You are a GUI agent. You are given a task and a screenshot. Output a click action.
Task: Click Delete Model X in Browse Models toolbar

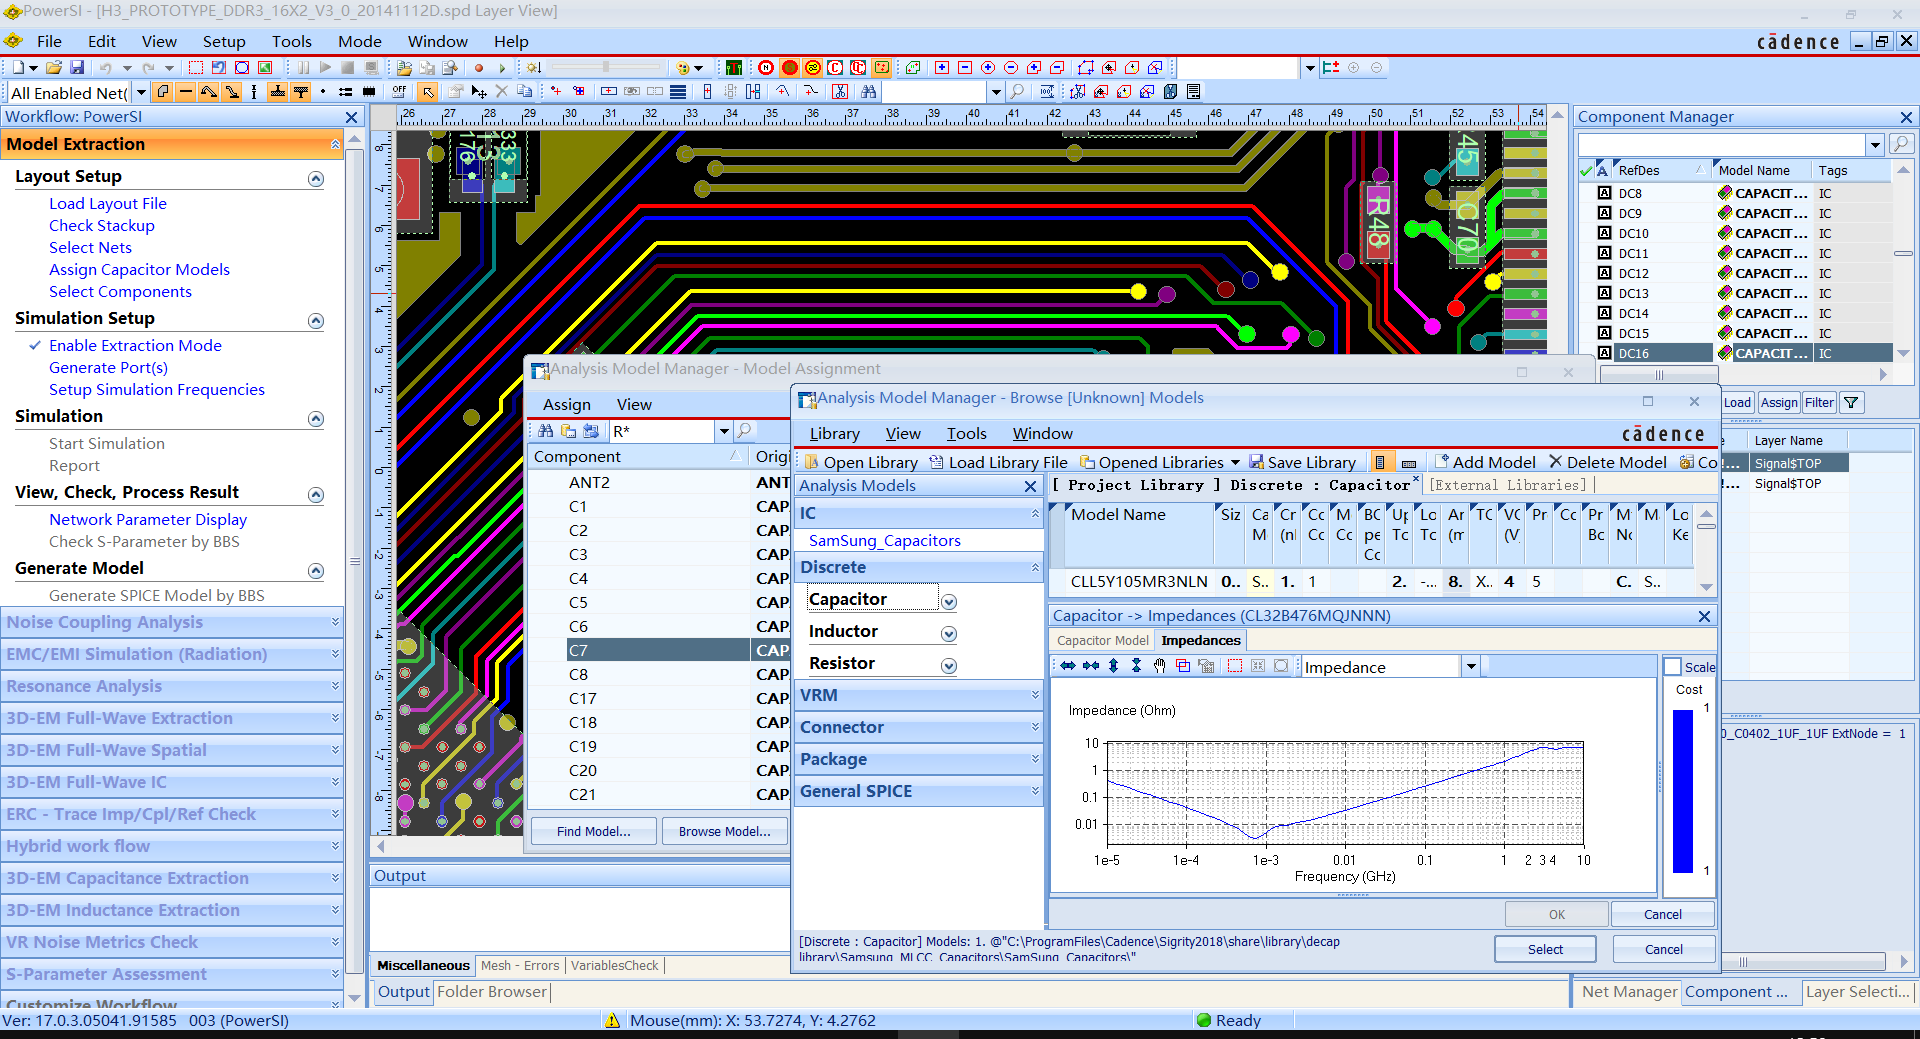pyautogui.click(x=1608, y=462)
